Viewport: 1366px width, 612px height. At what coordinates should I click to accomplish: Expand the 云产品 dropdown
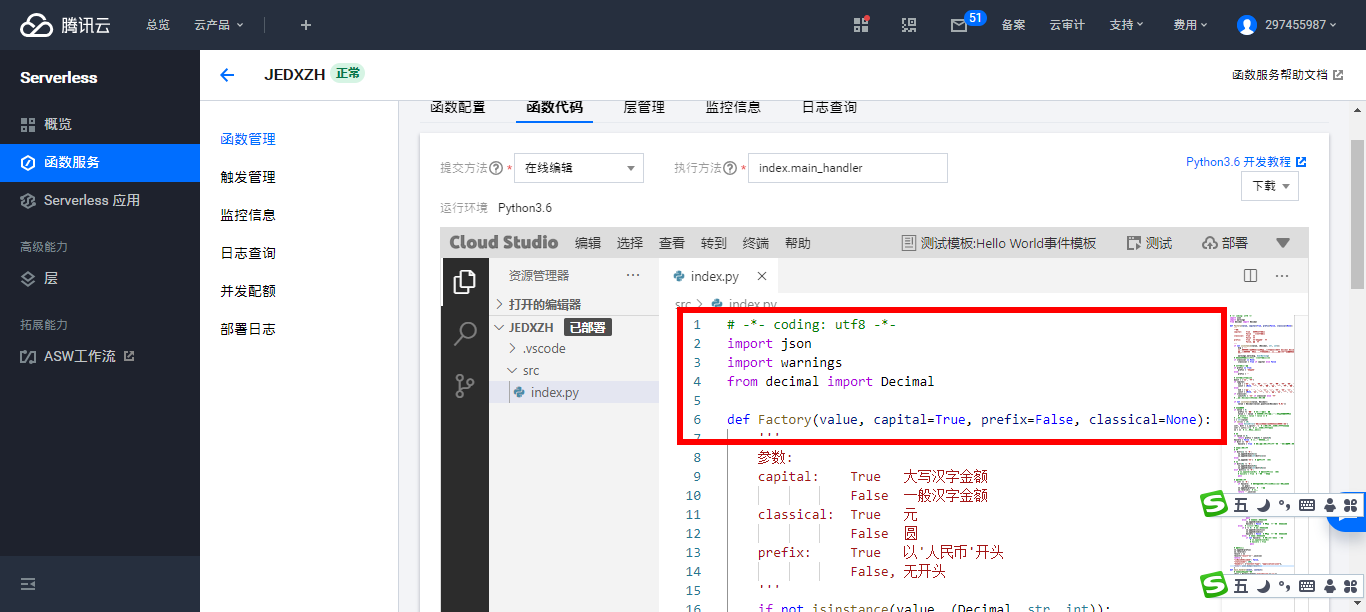(x=219, y=25)
